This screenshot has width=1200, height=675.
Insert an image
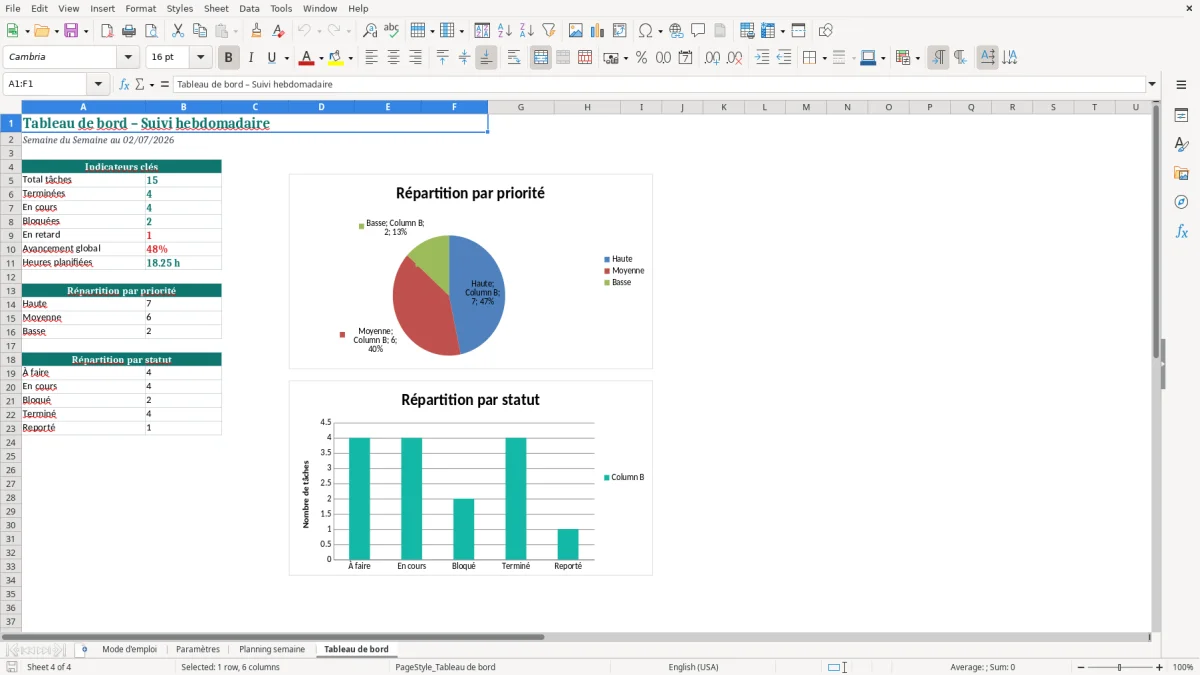(576, 31)
